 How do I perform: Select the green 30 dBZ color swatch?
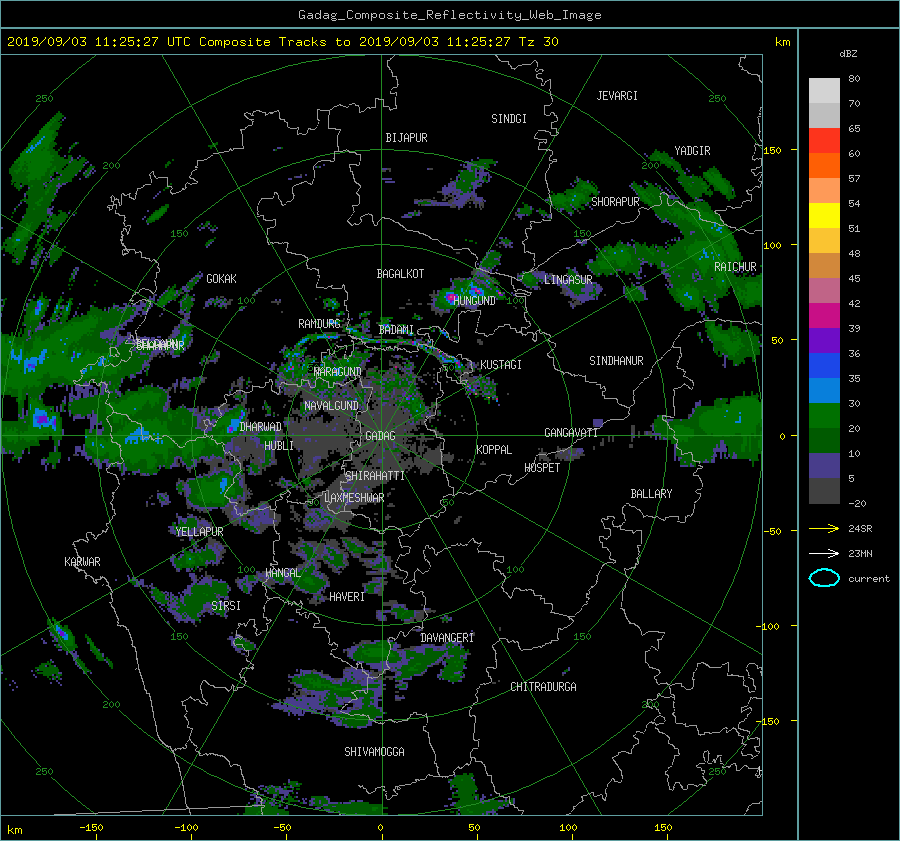824,415
